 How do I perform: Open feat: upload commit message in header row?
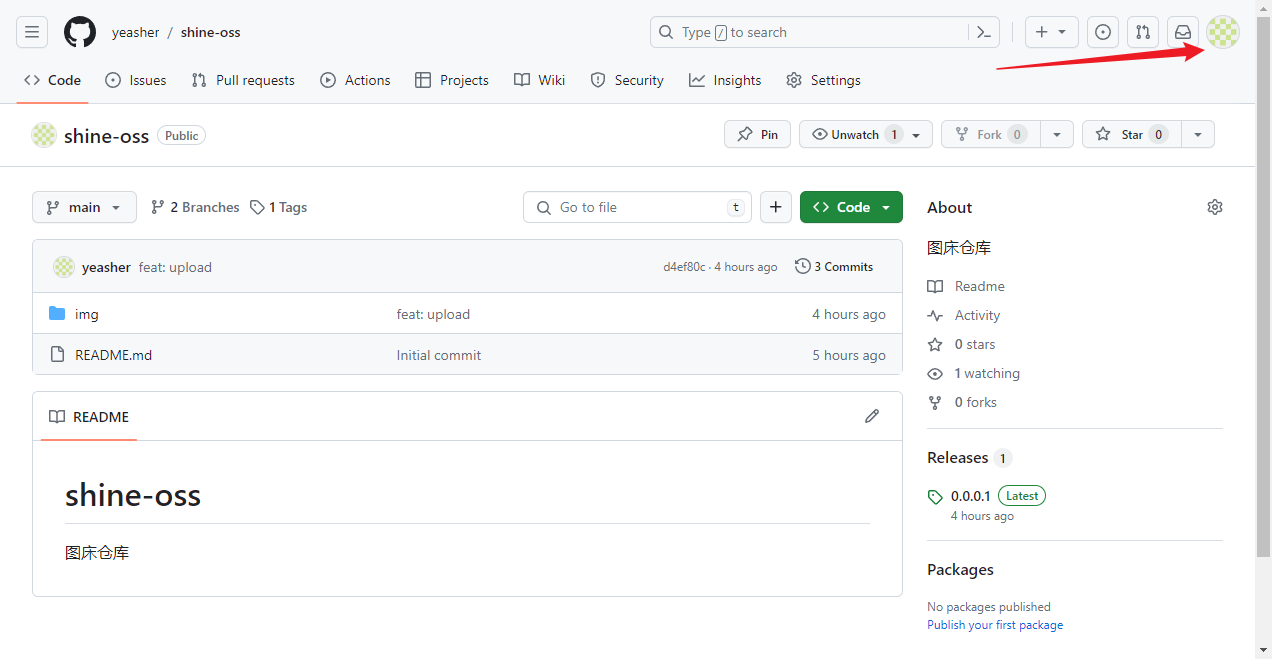click(175, 267)
